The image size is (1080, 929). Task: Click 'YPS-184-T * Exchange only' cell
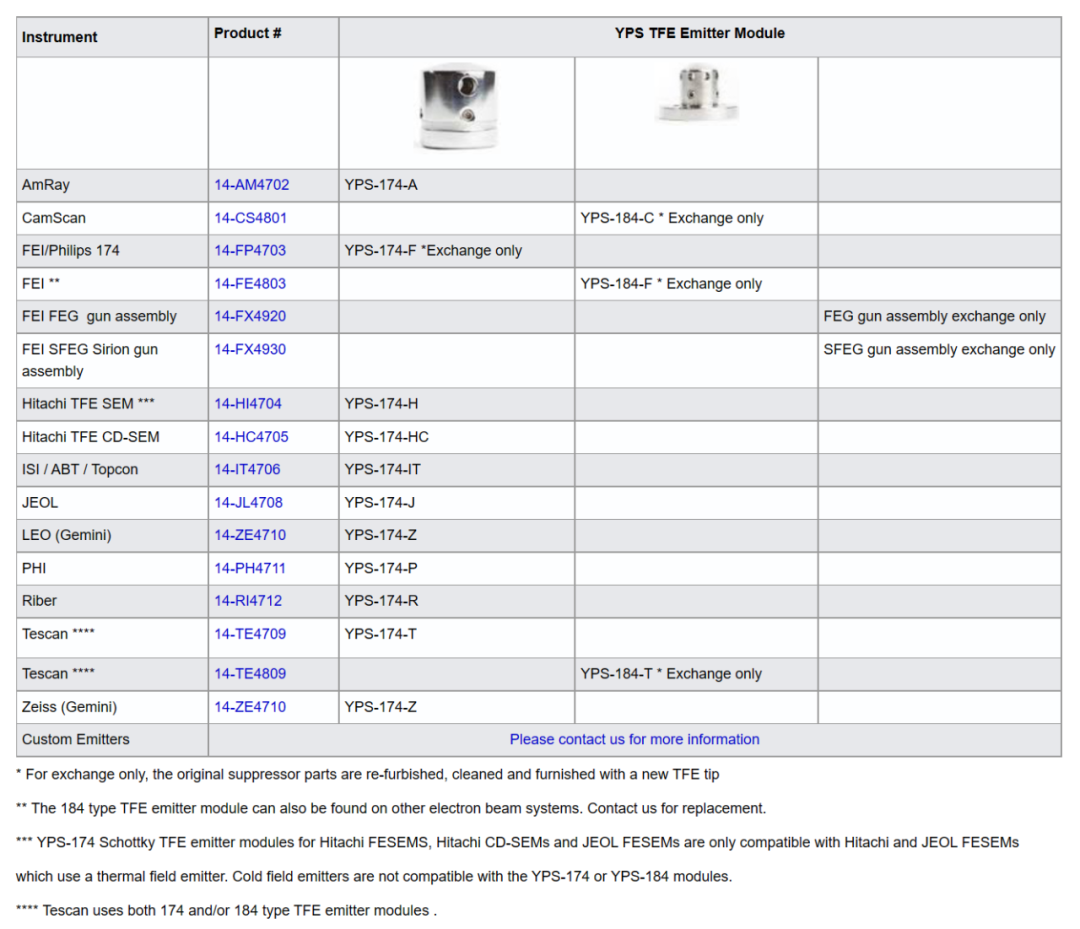pos(696,674)
